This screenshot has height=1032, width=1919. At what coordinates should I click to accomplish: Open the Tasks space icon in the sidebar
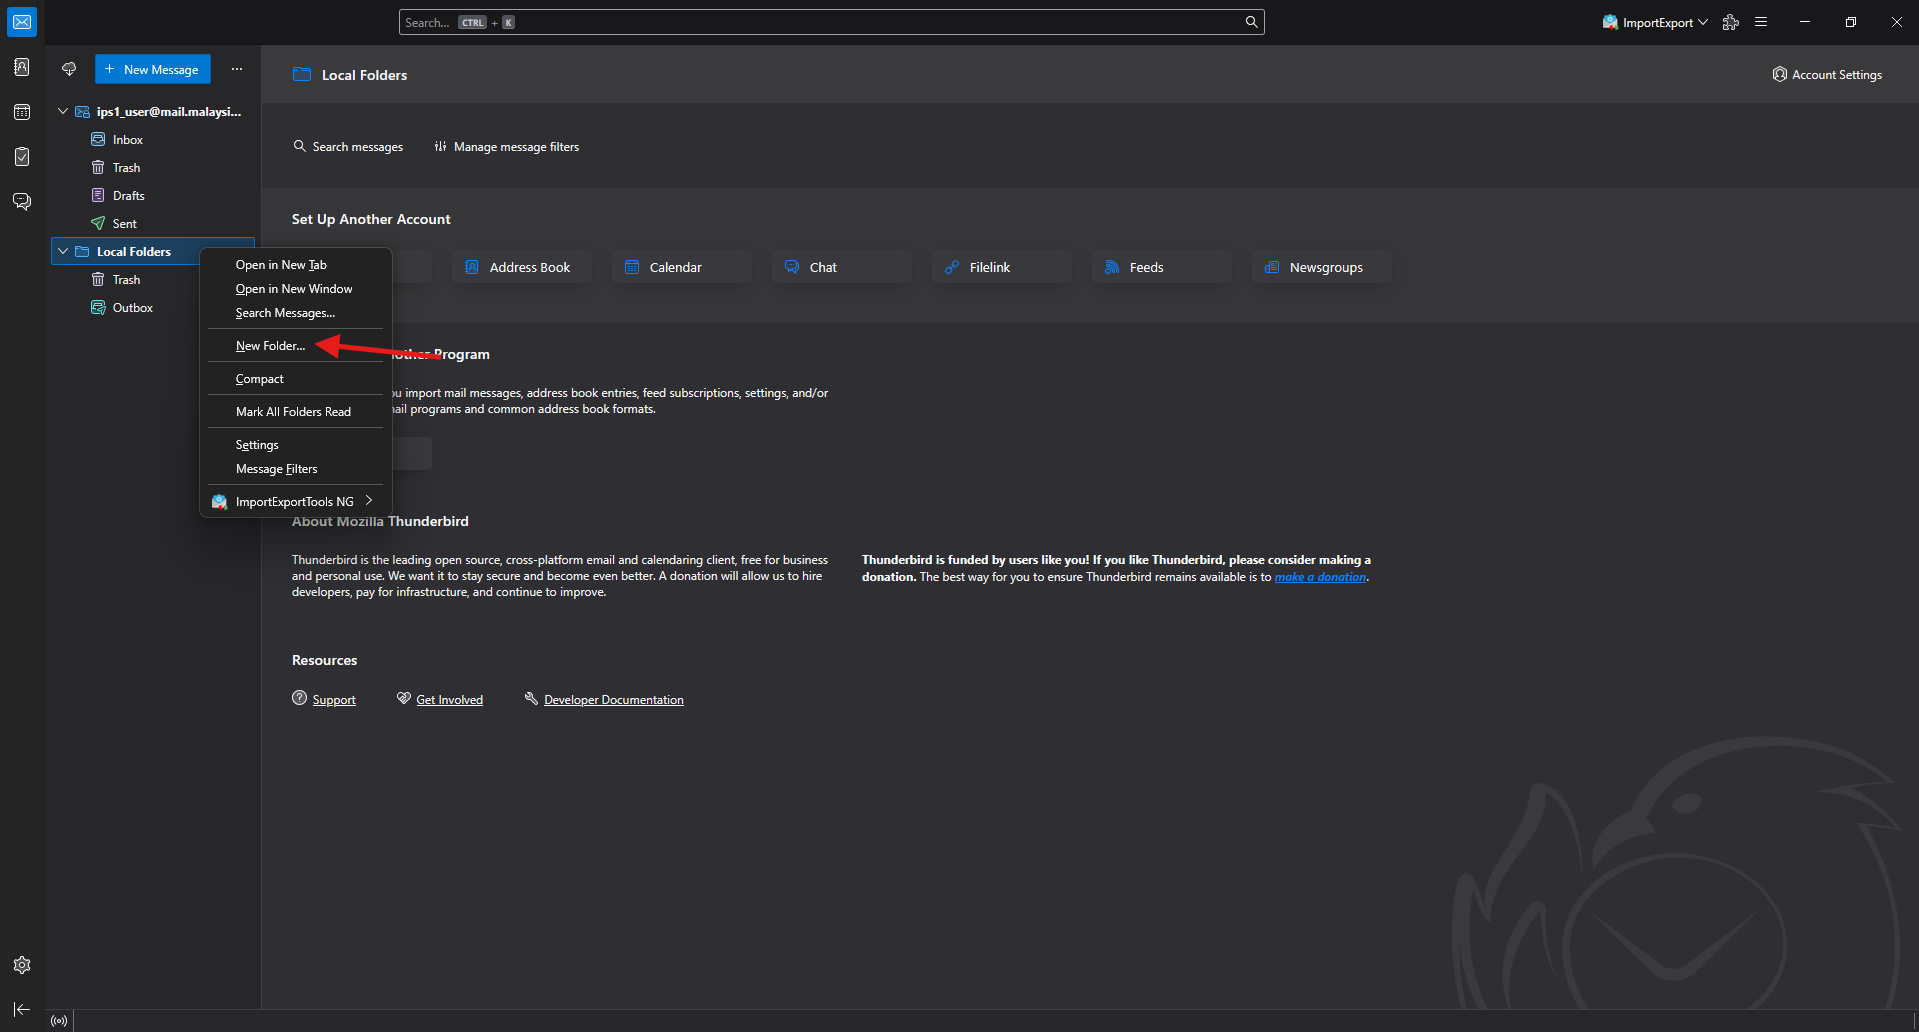point(22,157)
